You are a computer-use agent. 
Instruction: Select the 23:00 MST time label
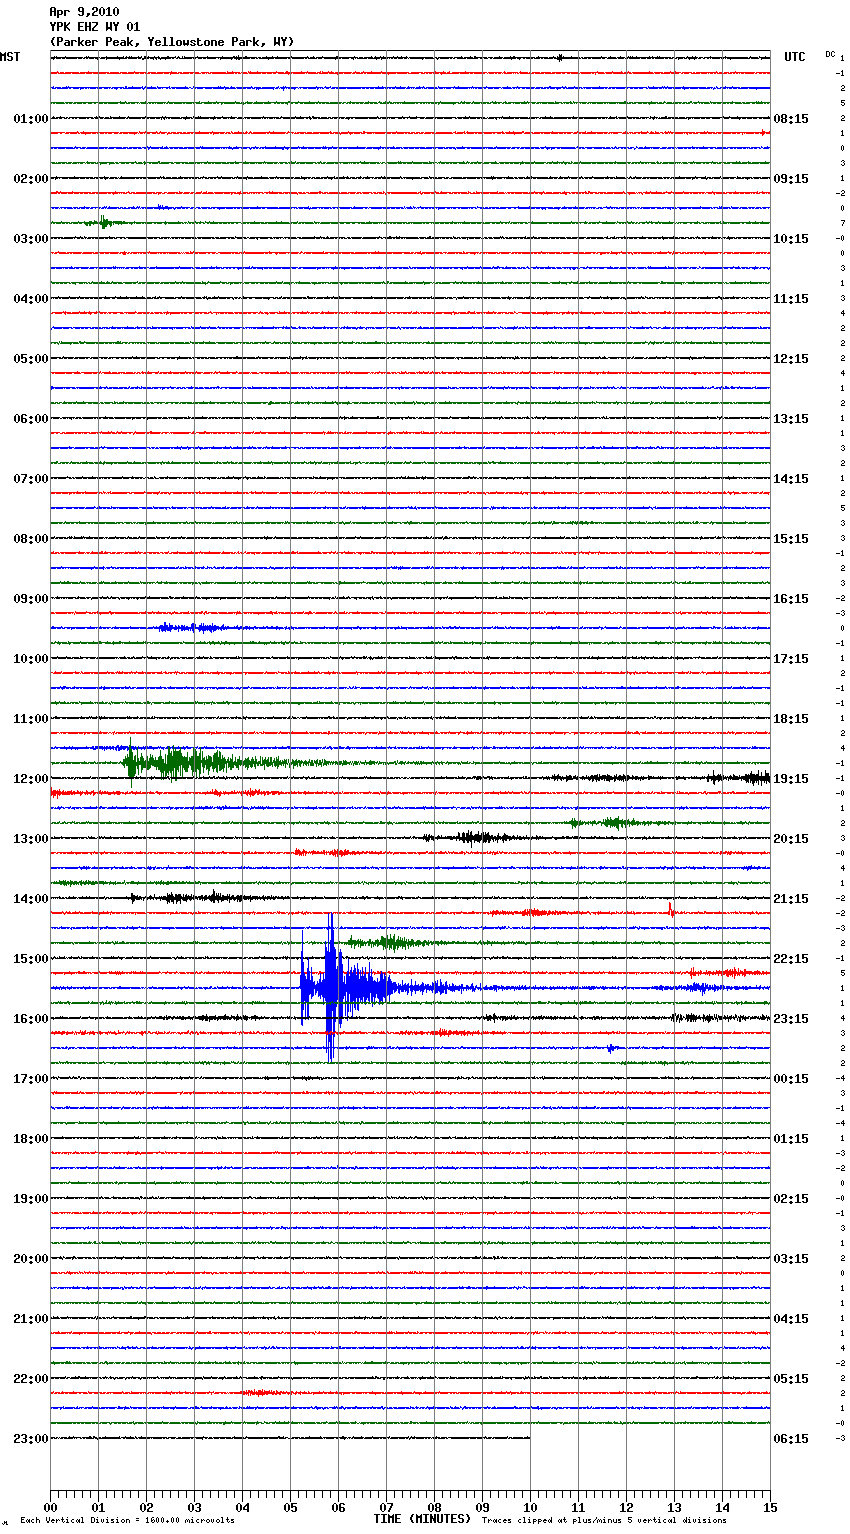(x=31, y=1439)
